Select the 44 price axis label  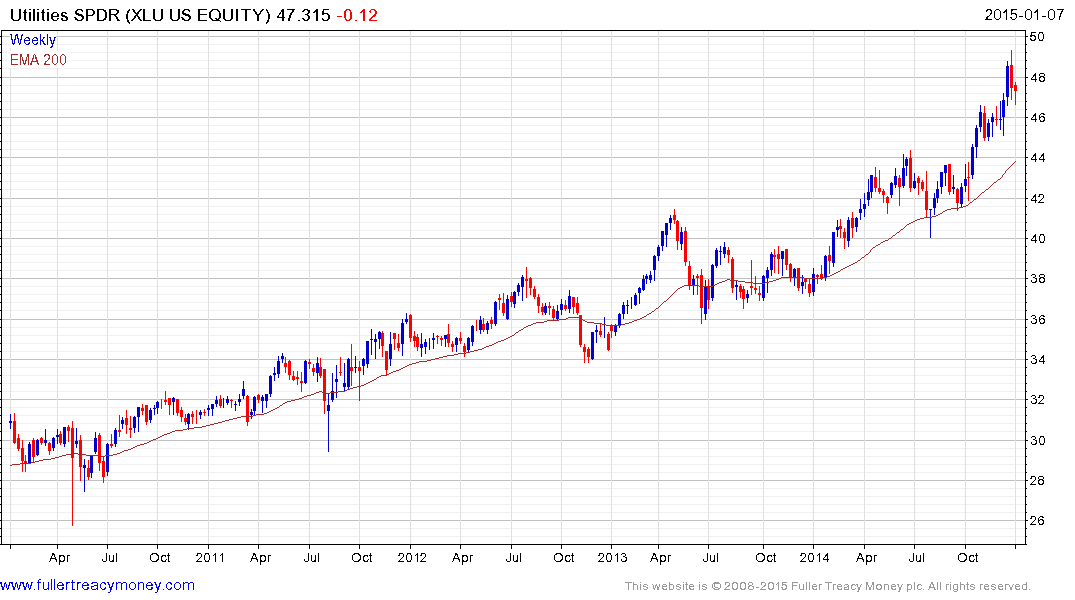pyautogui.click(x=1037, y=158)
